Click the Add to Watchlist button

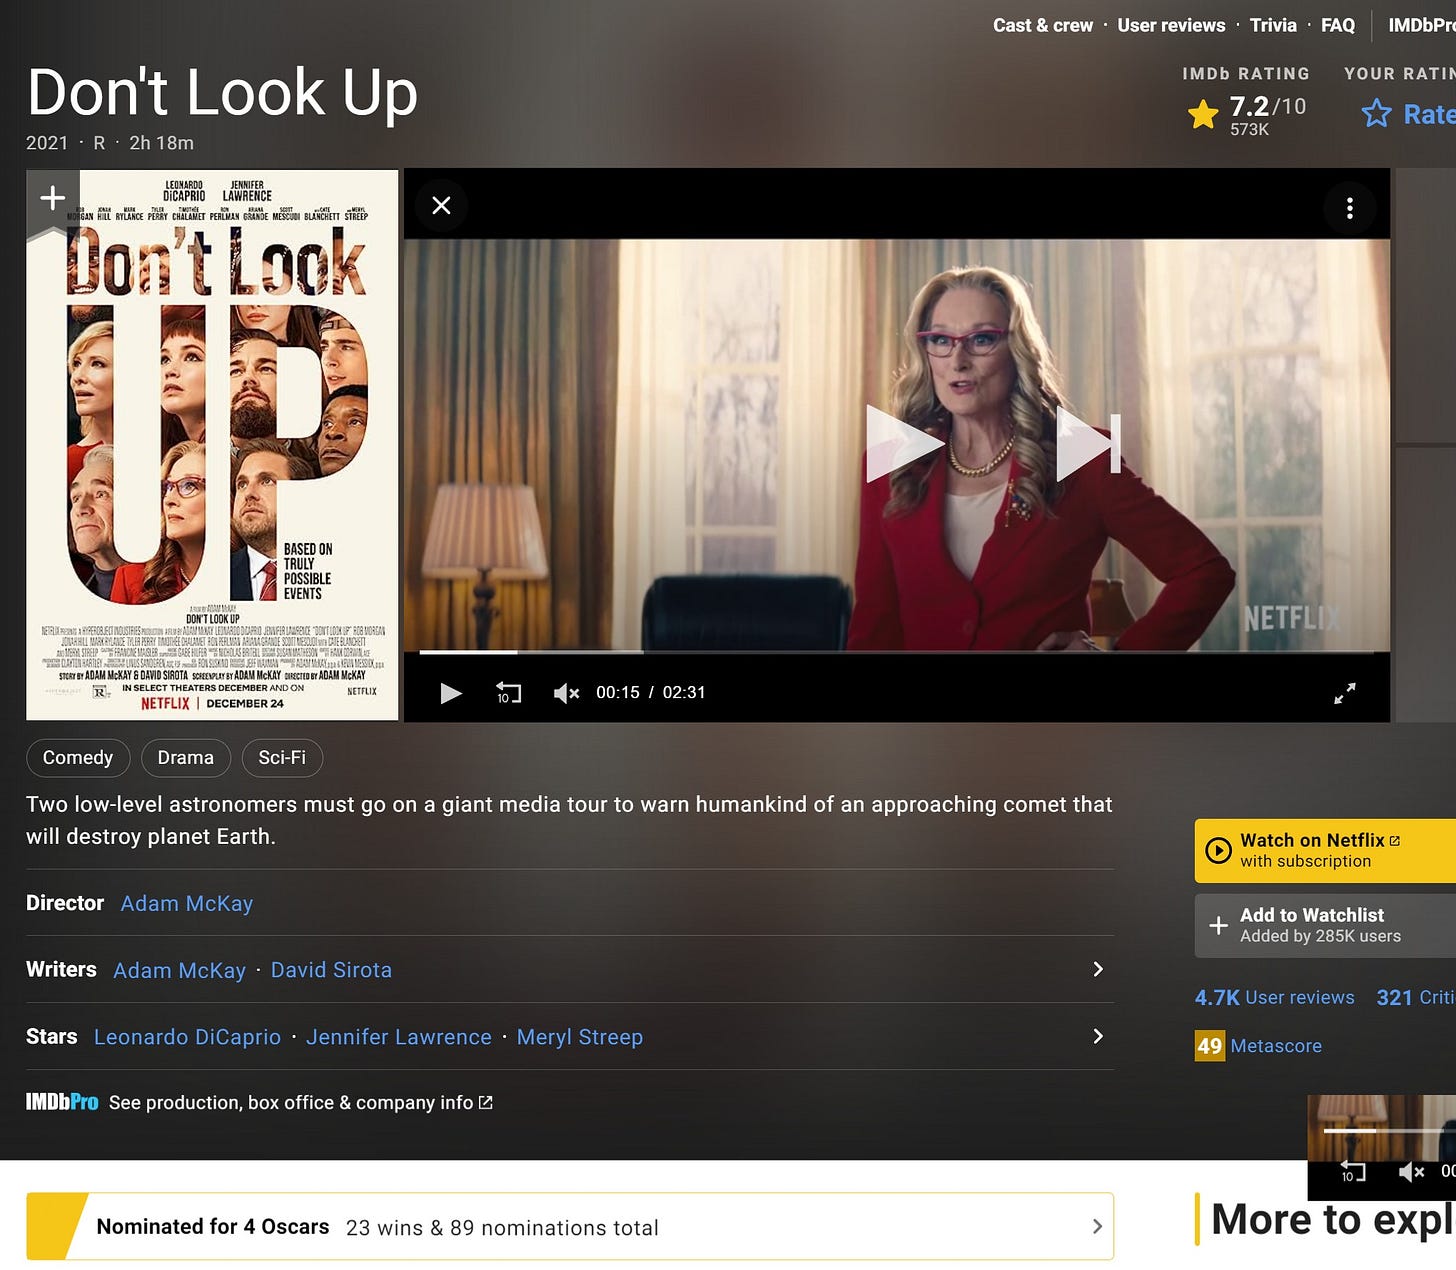(x=1325, y=925)
